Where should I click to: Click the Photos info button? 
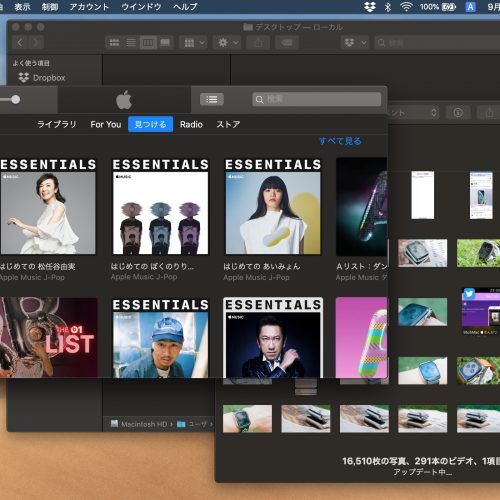[x=458, y=113]
